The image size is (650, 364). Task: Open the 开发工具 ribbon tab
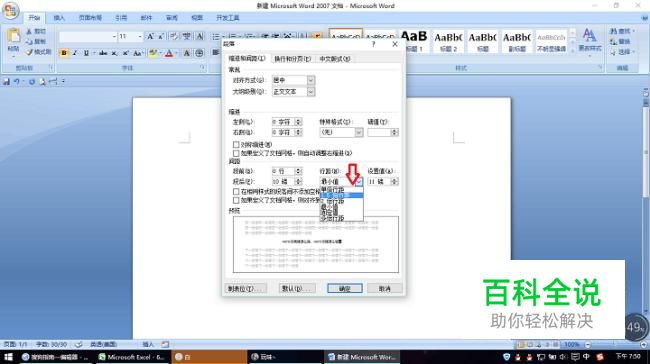pyautogui.click(x=228, y=18)
